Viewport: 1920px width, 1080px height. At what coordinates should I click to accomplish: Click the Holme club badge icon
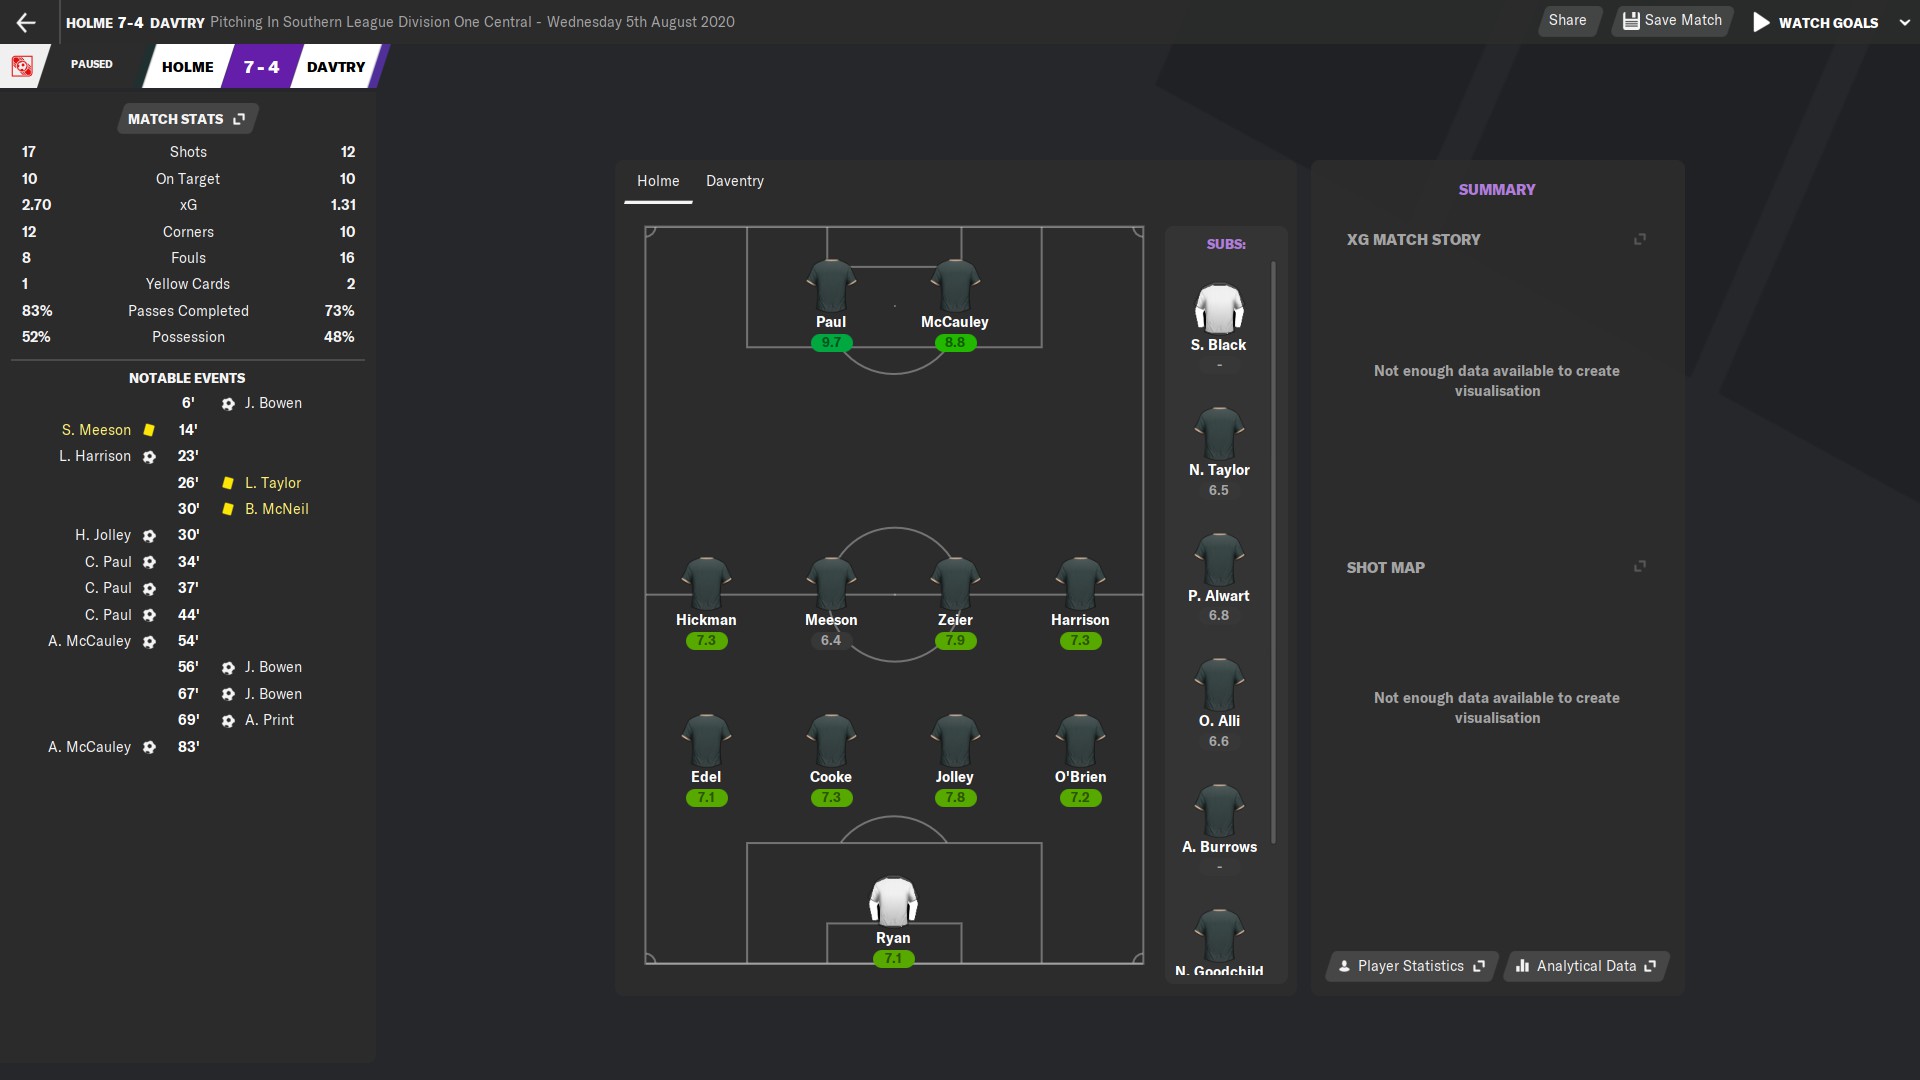pos(22,66)
